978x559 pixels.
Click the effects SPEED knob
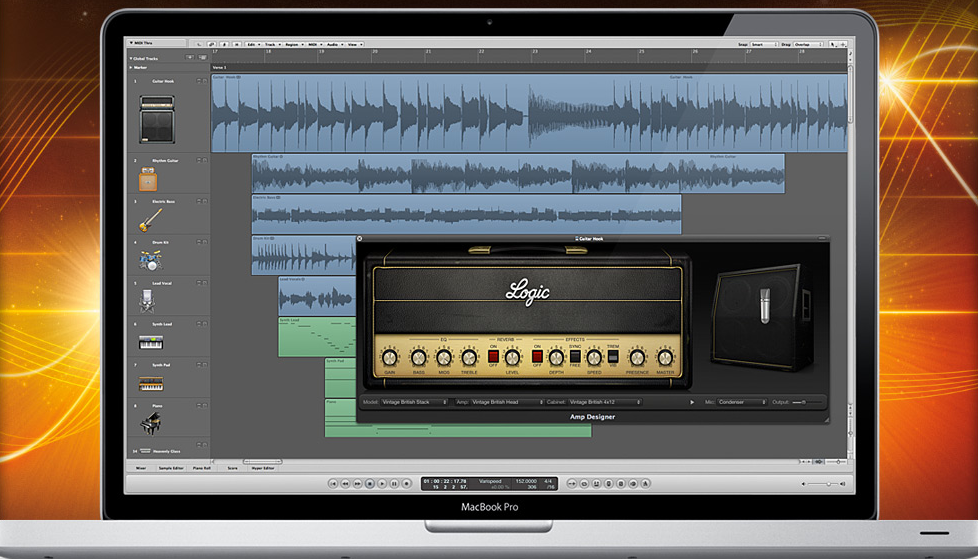[x=594, y=357]
